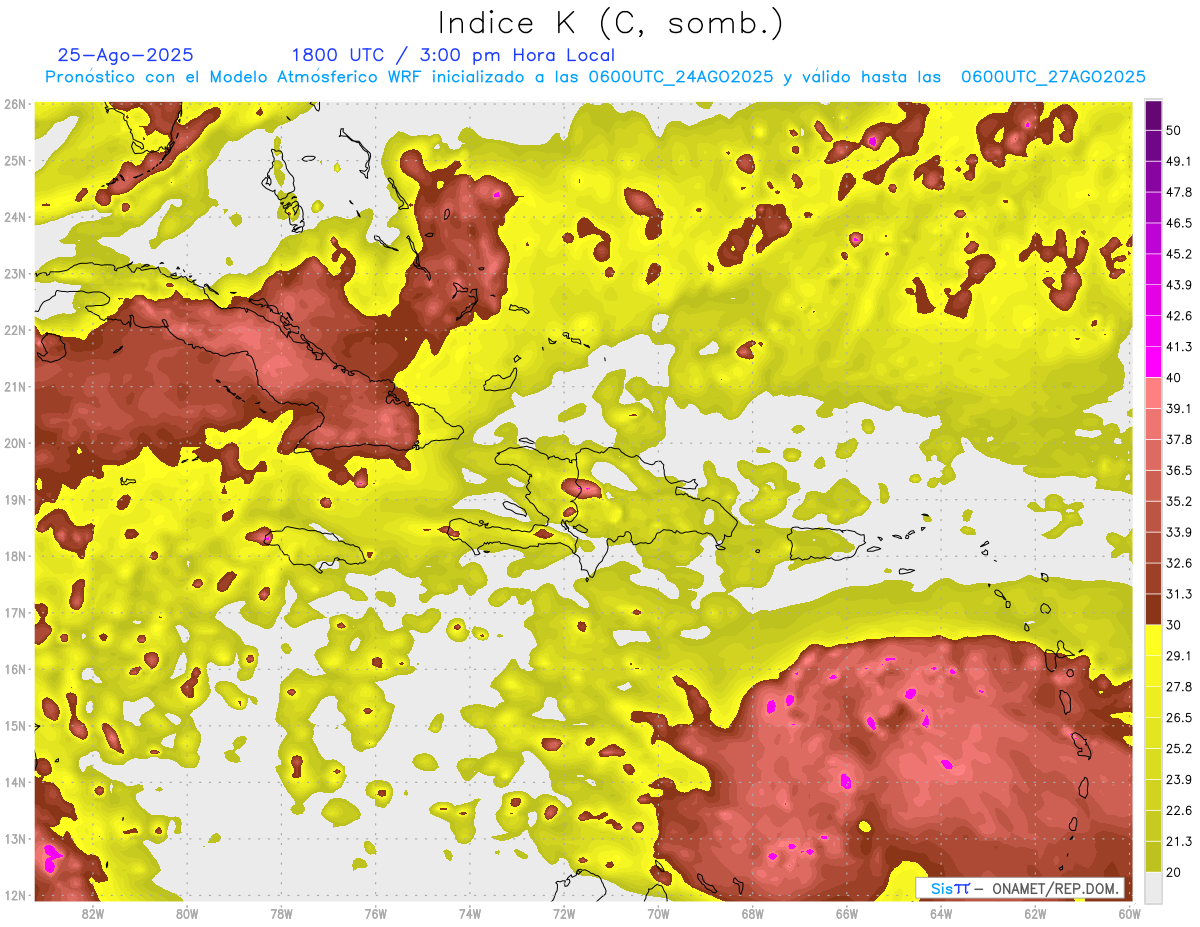This screenshot has width=1200, height=927.
Task: Click the '17N' latitude label
Action: click(x=15, y=613)
